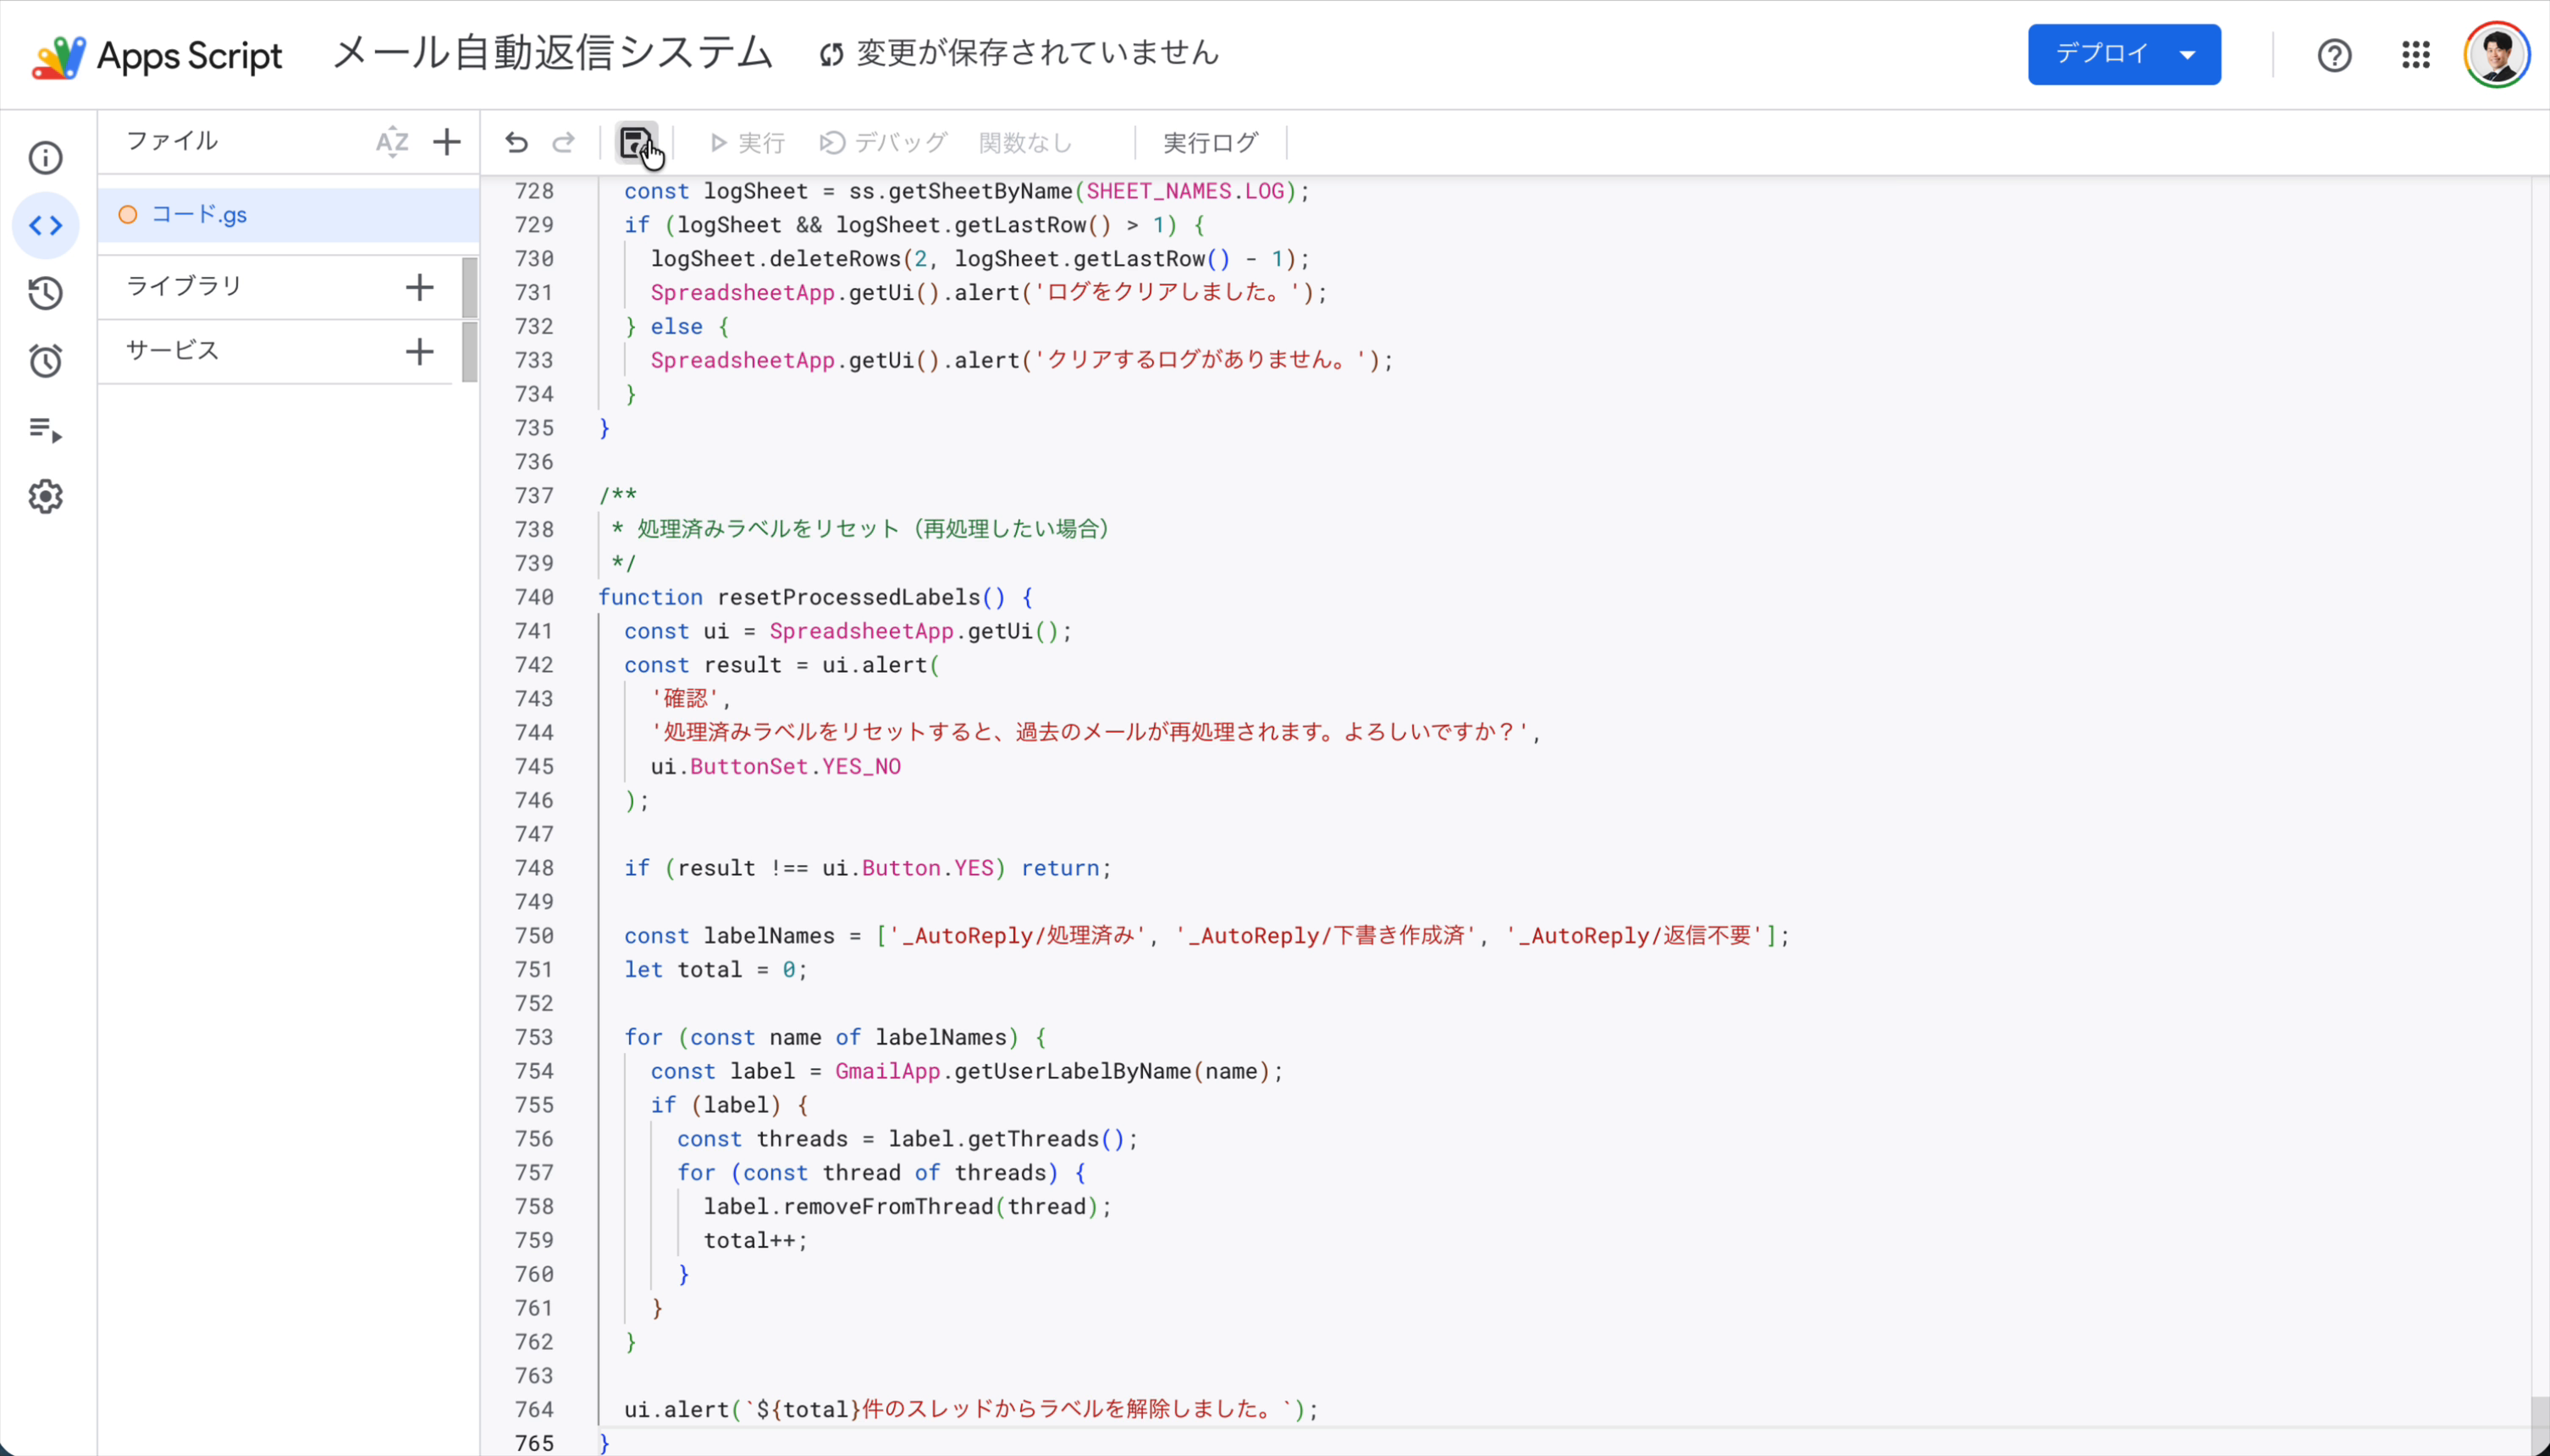
Task: Open the profile avatar menu
Action: click(2496, 53)
